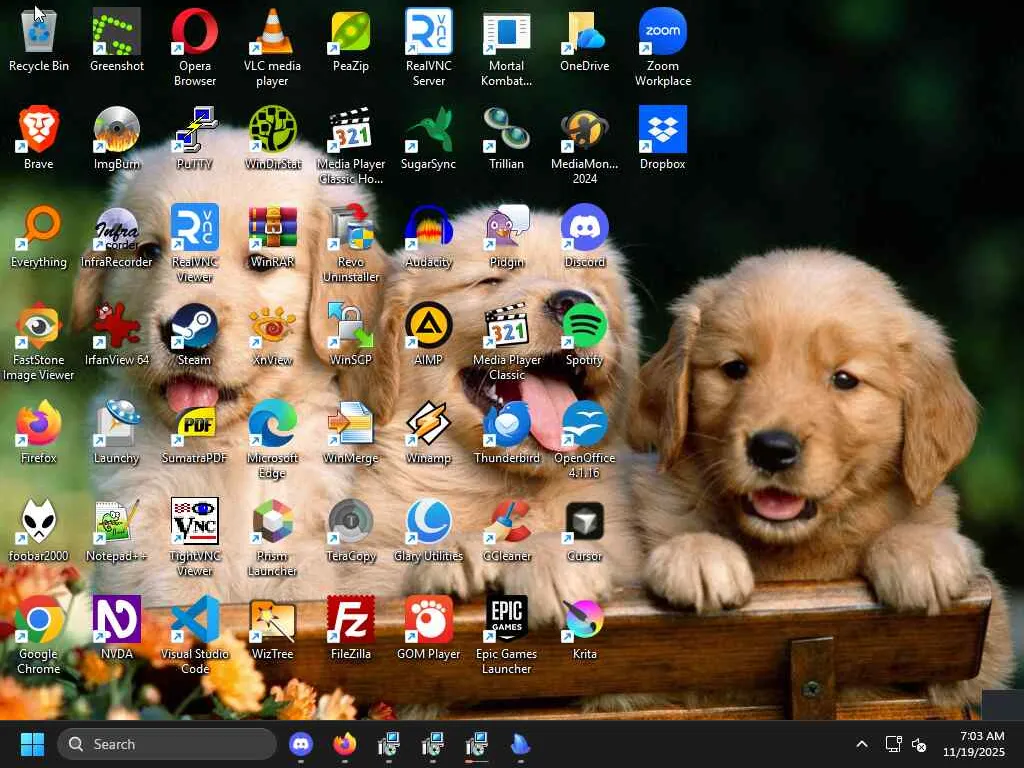The width and height of the screenshot is (1024, 768).
Task: Select the PeaZip shortcut
Action: 351,40
